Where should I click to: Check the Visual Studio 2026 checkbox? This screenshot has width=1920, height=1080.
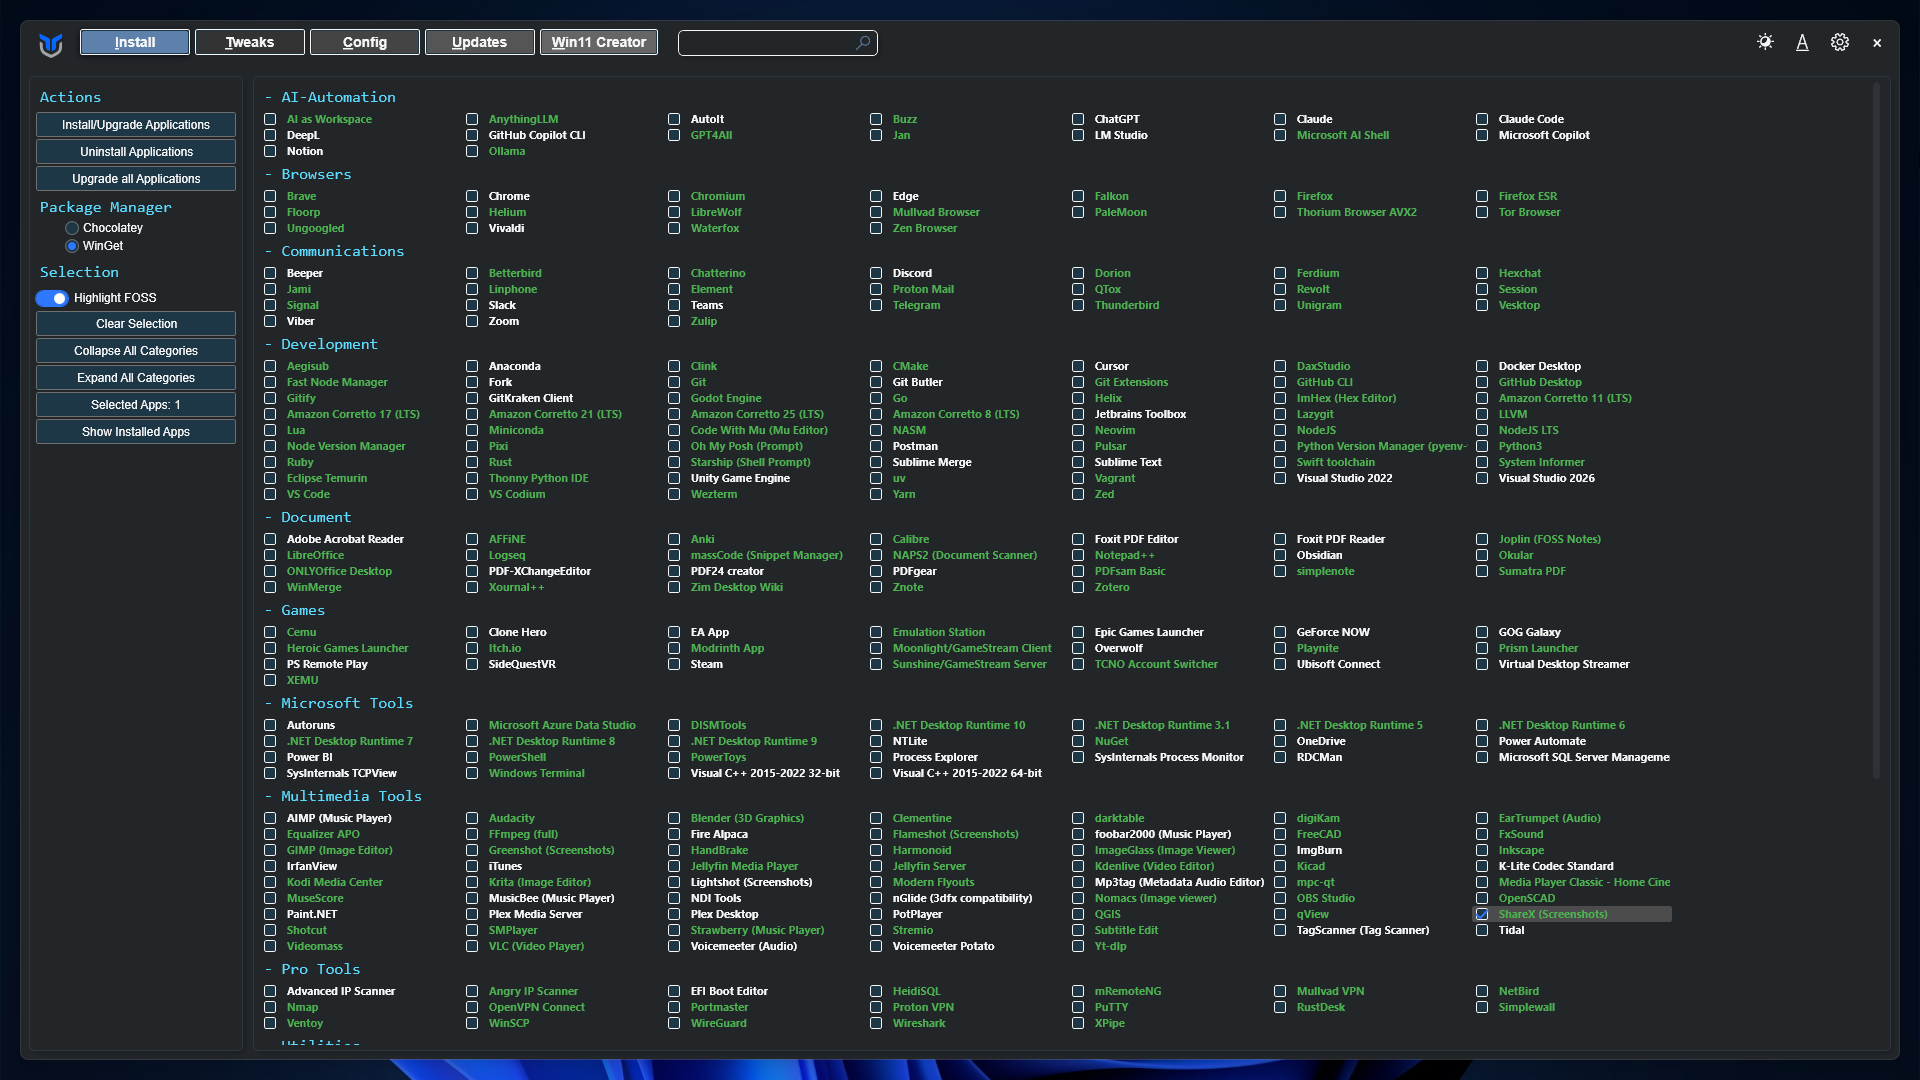[1482, 478]
